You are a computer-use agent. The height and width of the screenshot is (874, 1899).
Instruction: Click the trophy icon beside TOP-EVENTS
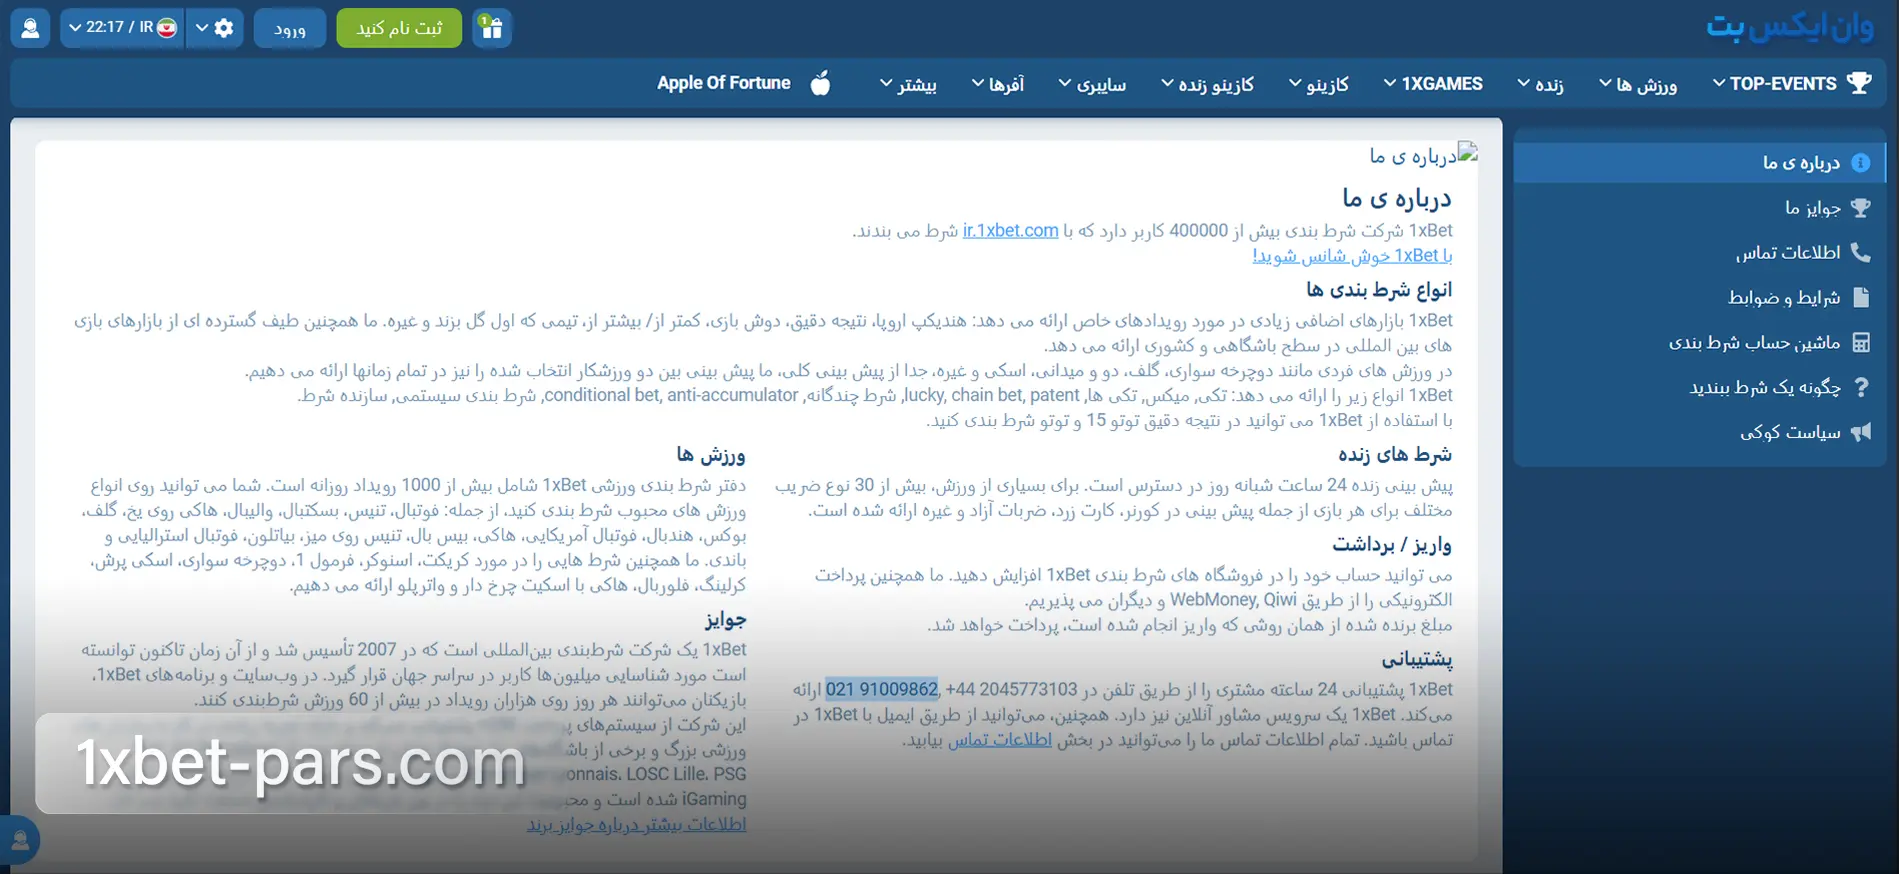(1859, 83)
